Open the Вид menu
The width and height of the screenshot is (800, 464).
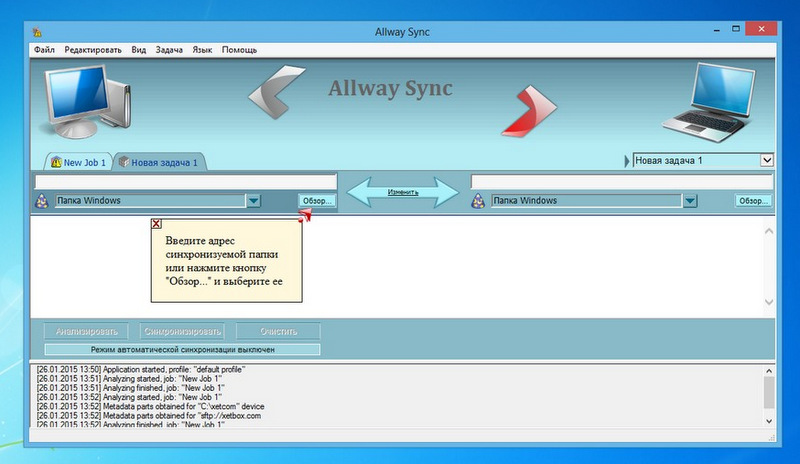(x=138, y=50)
